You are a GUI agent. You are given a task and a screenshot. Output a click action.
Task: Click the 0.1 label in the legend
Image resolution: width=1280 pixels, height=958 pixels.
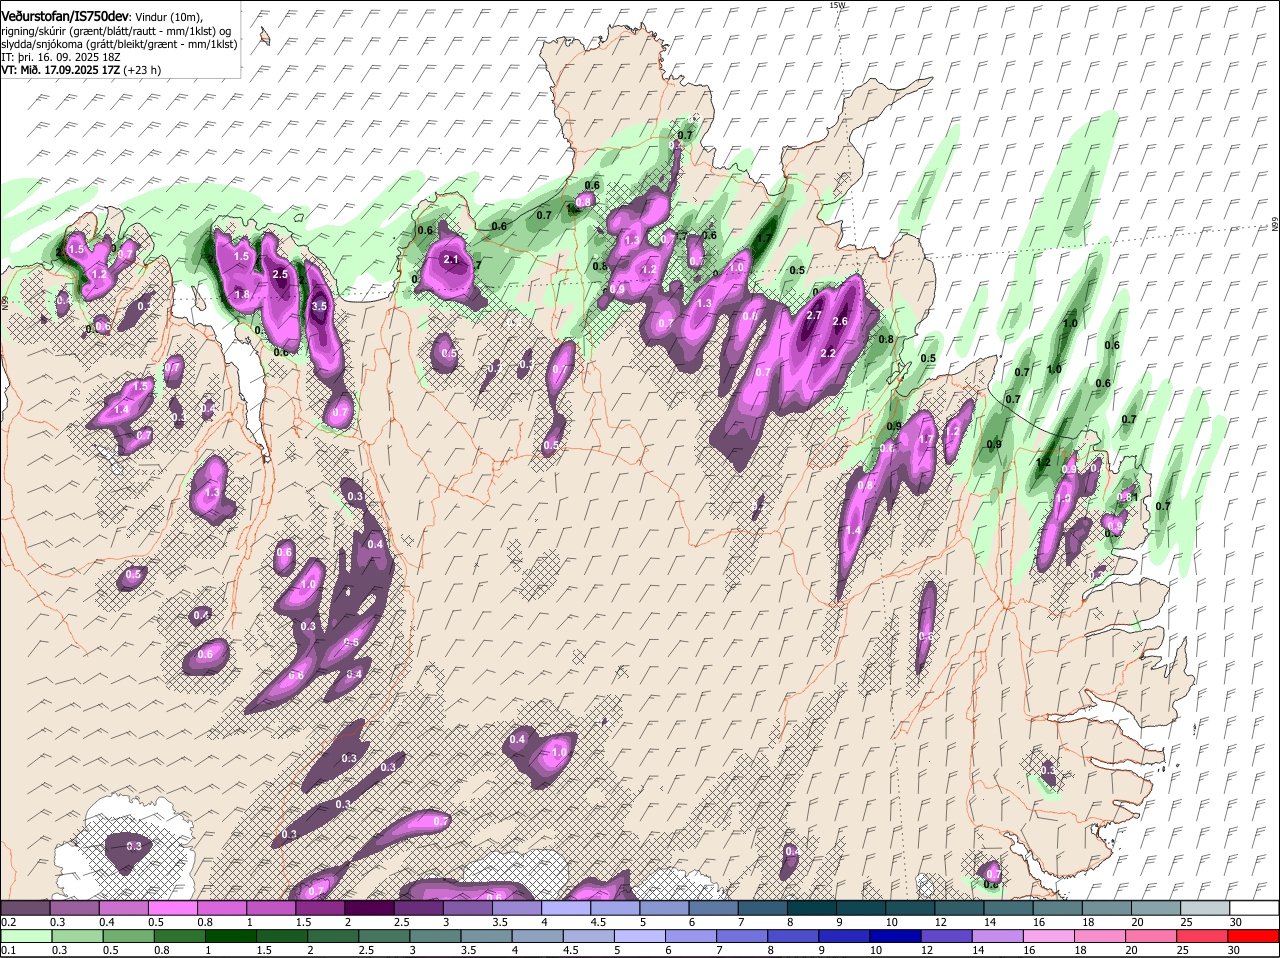point(8,951)
